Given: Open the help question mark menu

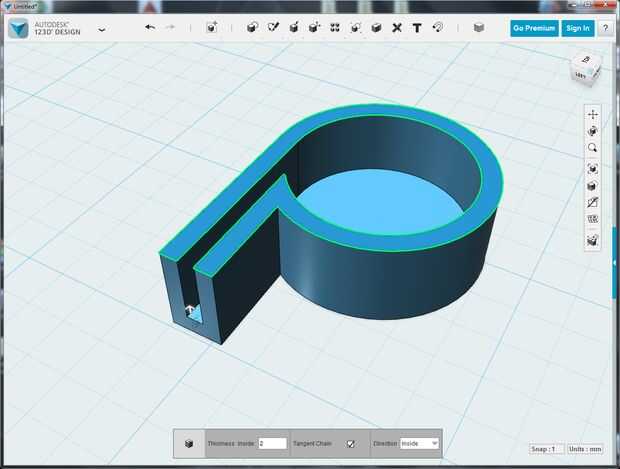Looking at the screenshot, I should (x=605, y=28).
